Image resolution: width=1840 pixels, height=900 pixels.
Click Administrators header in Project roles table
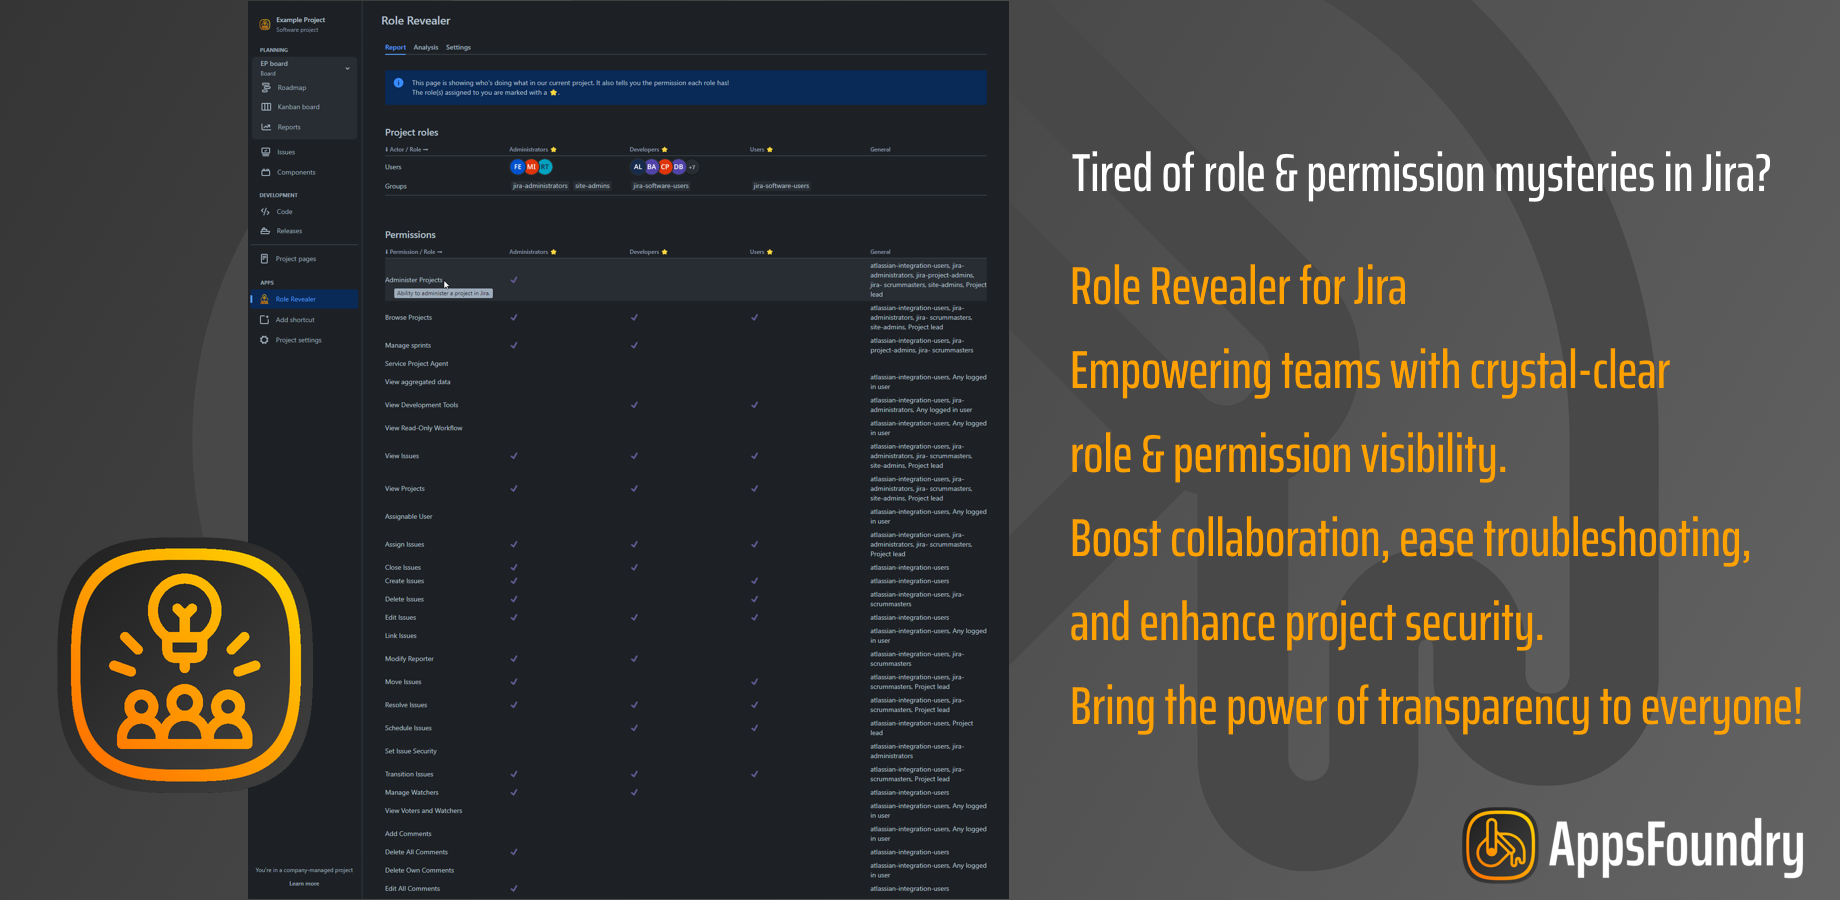coord(533,150)
